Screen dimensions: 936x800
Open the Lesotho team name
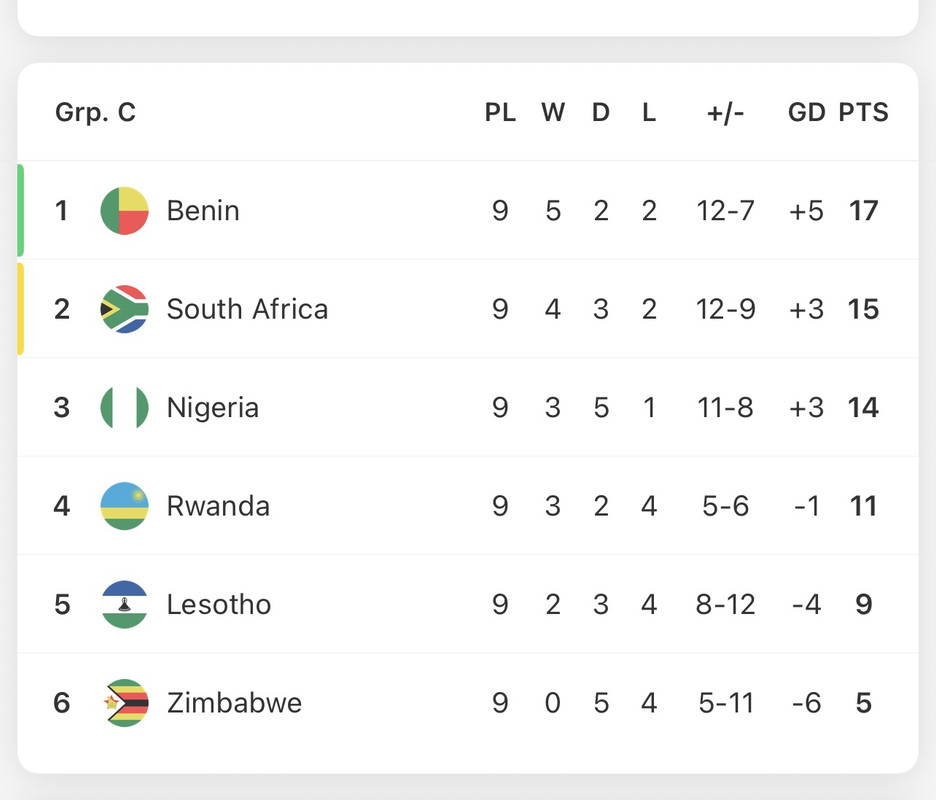219,604
